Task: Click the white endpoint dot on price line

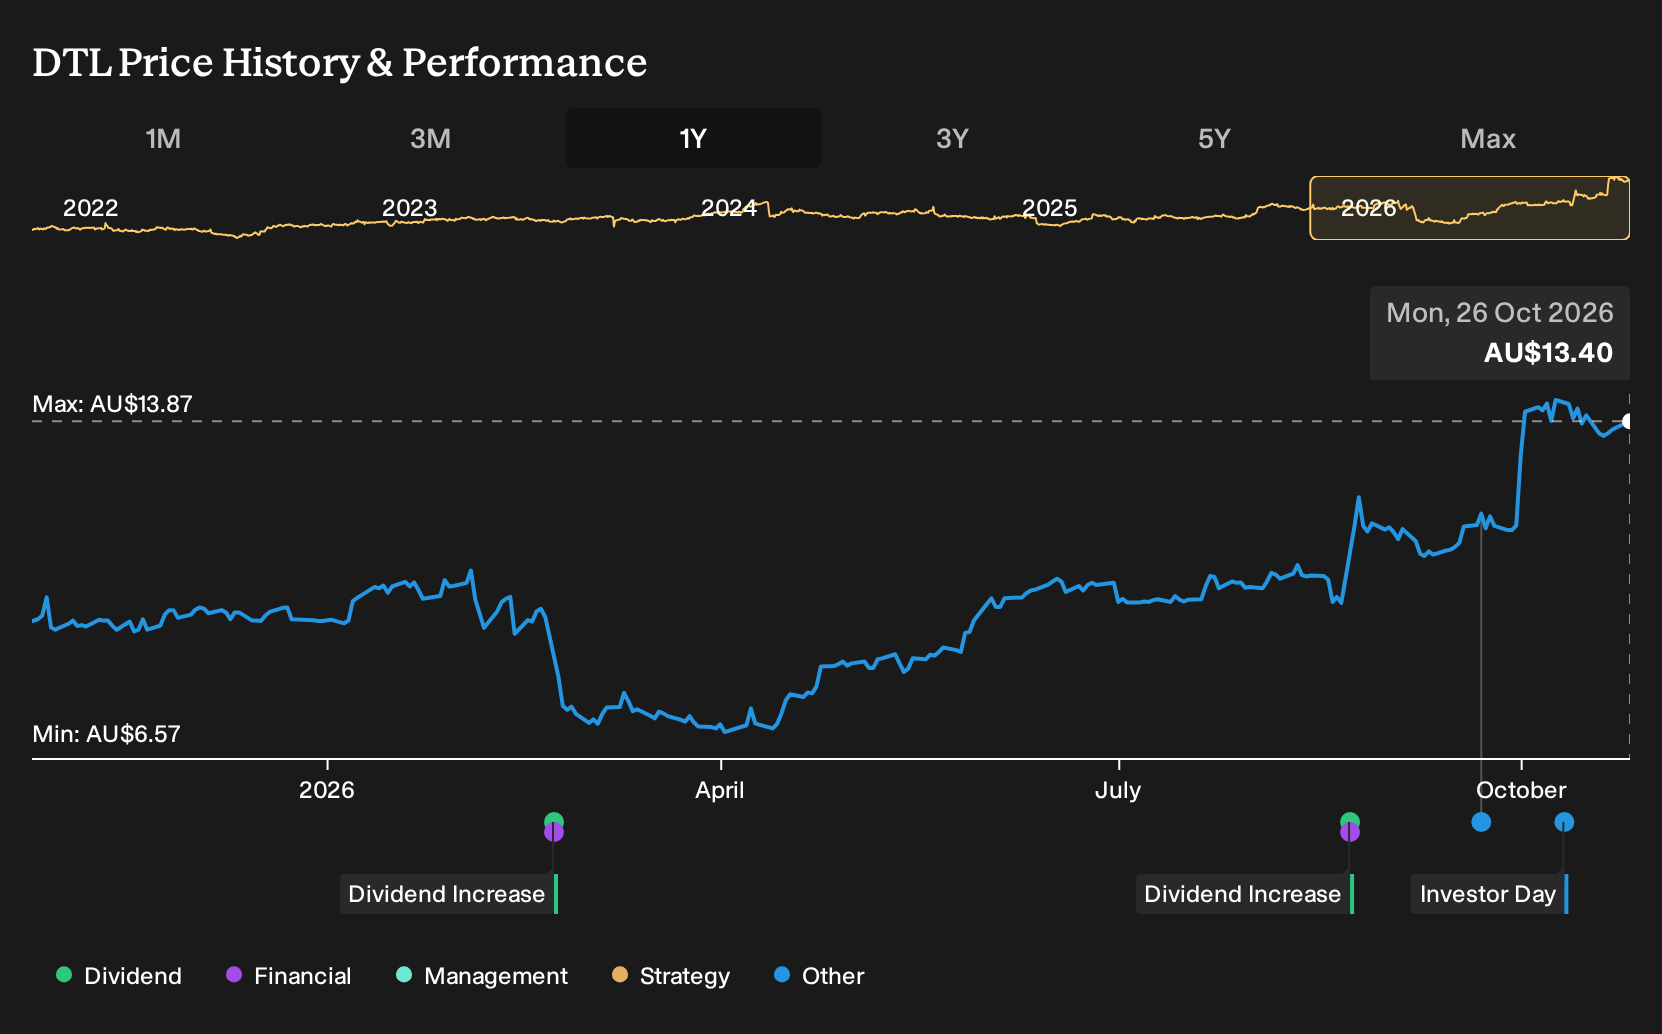Action: 1627,421
